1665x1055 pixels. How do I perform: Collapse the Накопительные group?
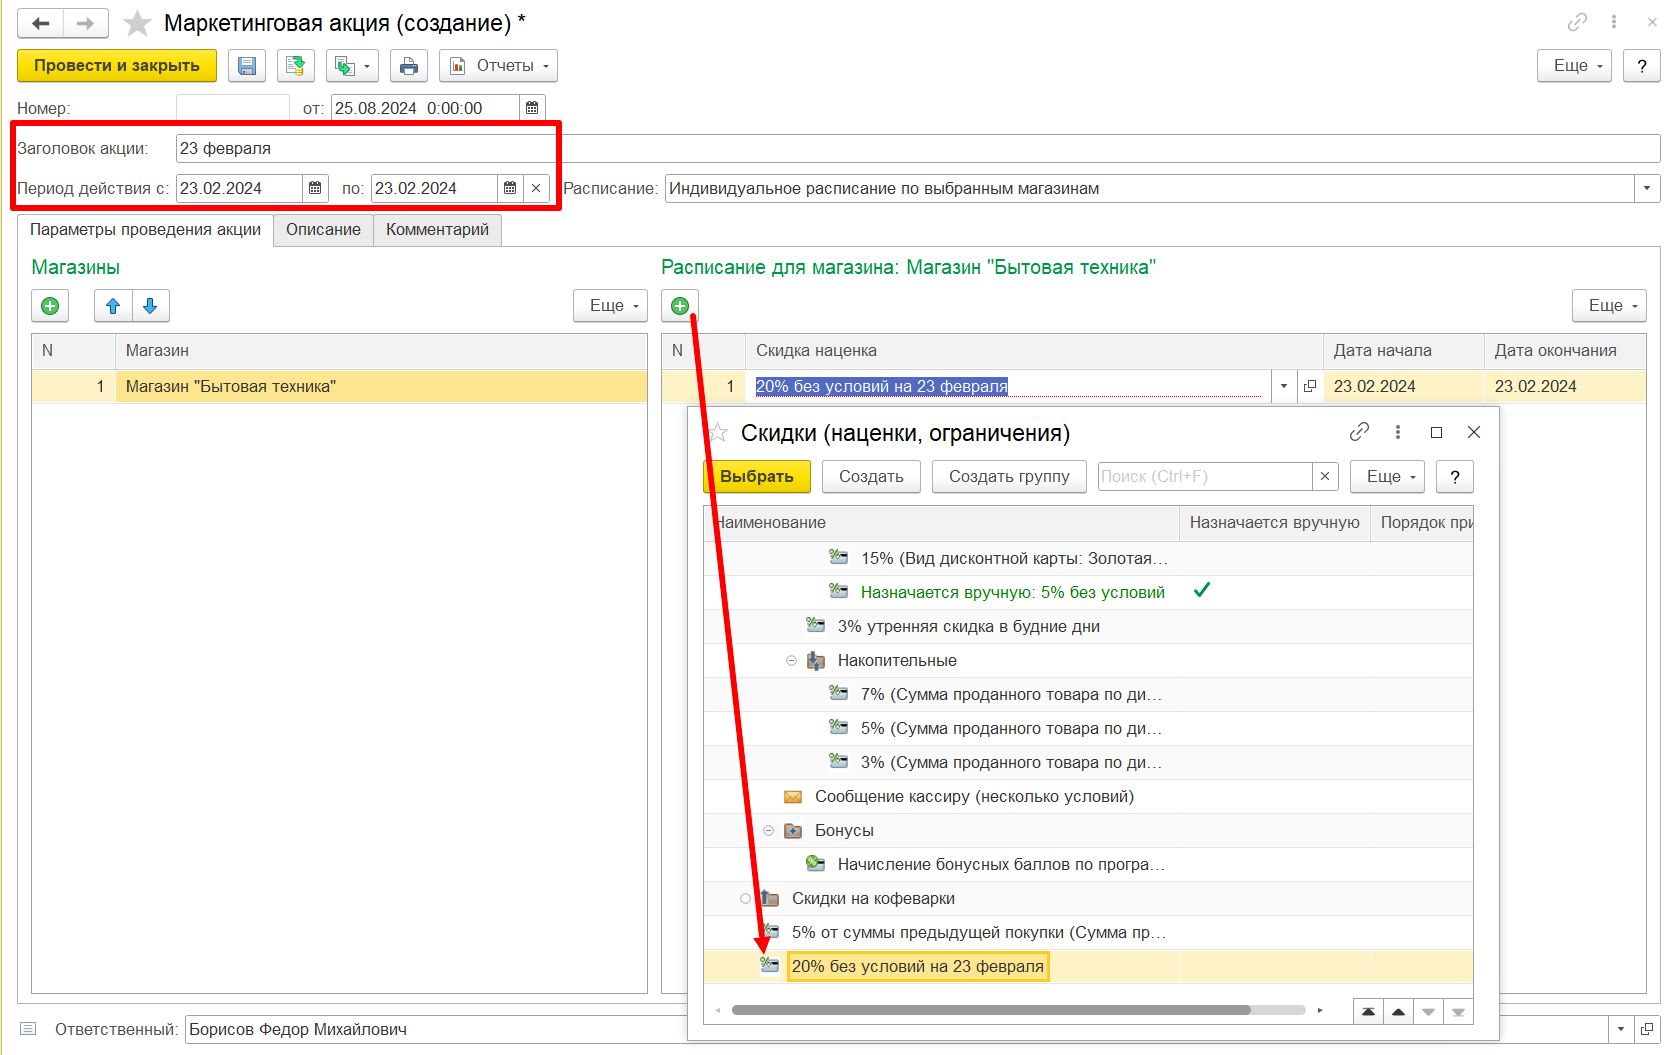click(791, 661)
